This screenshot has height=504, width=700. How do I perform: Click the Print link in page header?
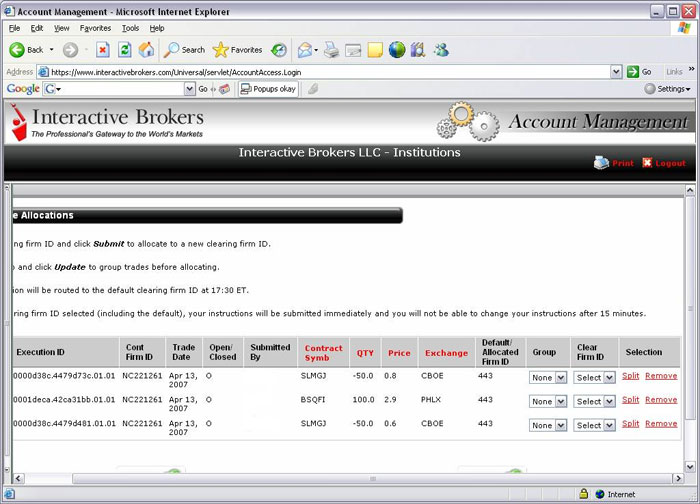pyautogui.click(x=622, y=163)
